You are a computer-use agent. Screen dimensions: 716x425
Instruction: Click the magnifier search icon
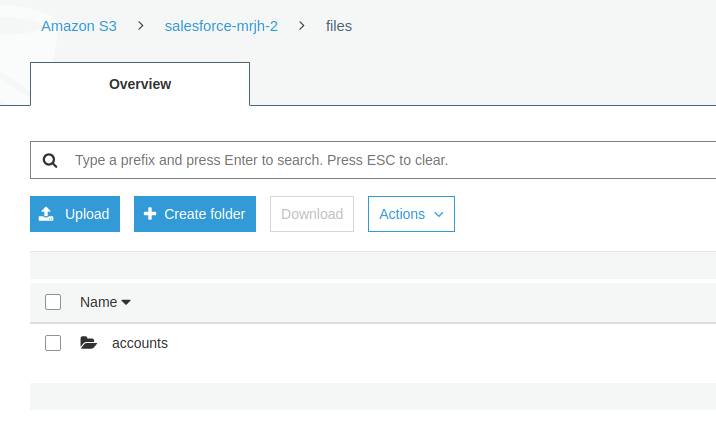(51, 160)
